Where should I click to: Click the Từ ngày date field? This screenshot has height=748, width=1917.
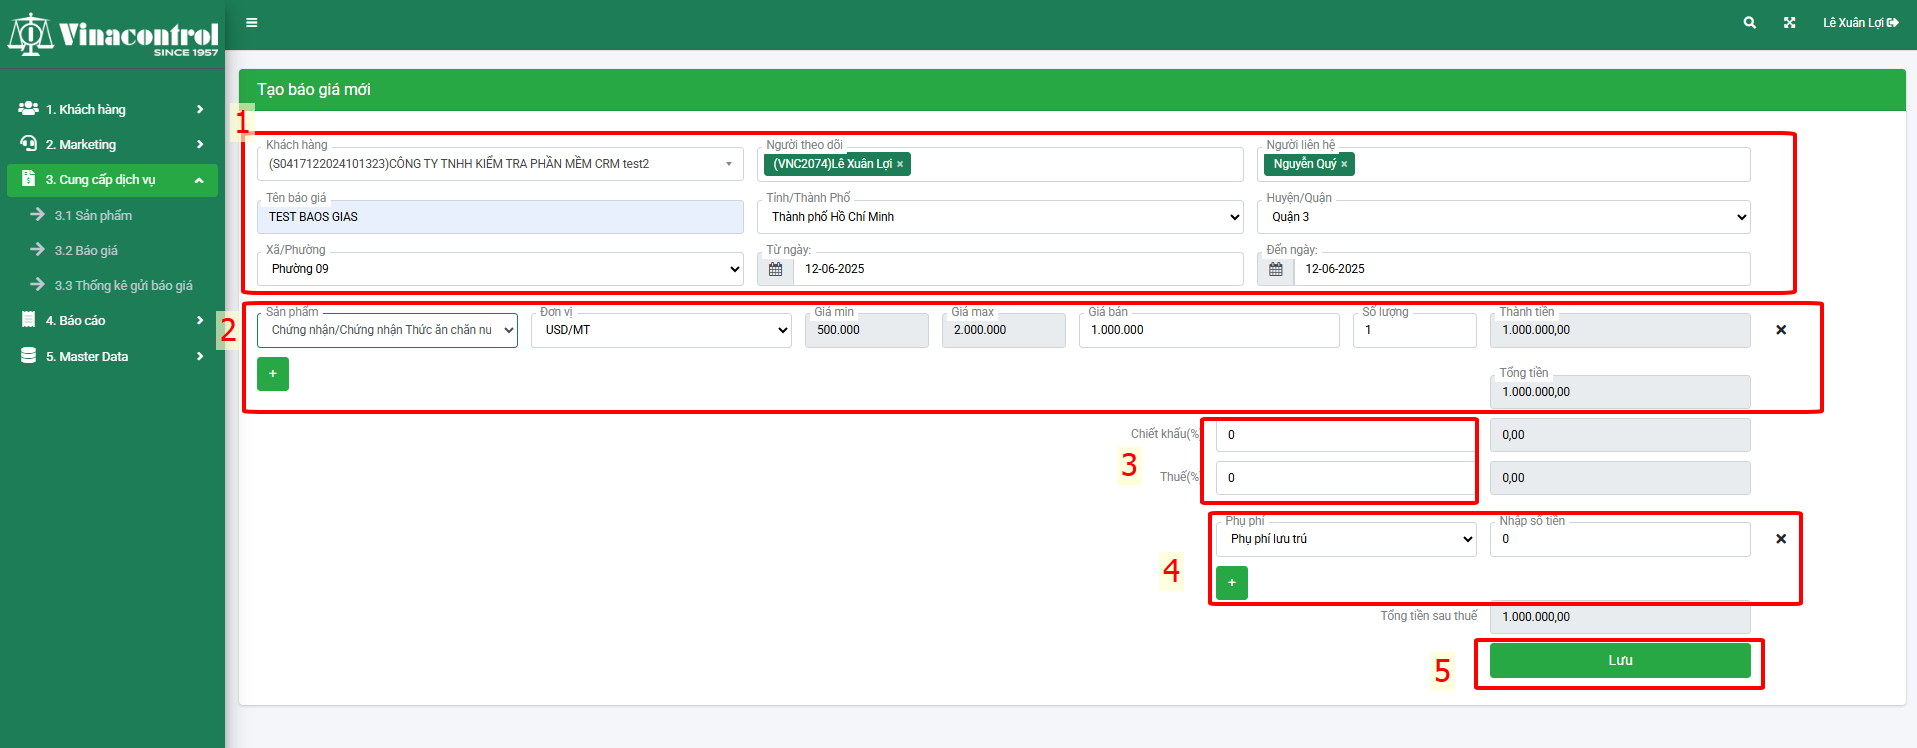click(1018, 269)
